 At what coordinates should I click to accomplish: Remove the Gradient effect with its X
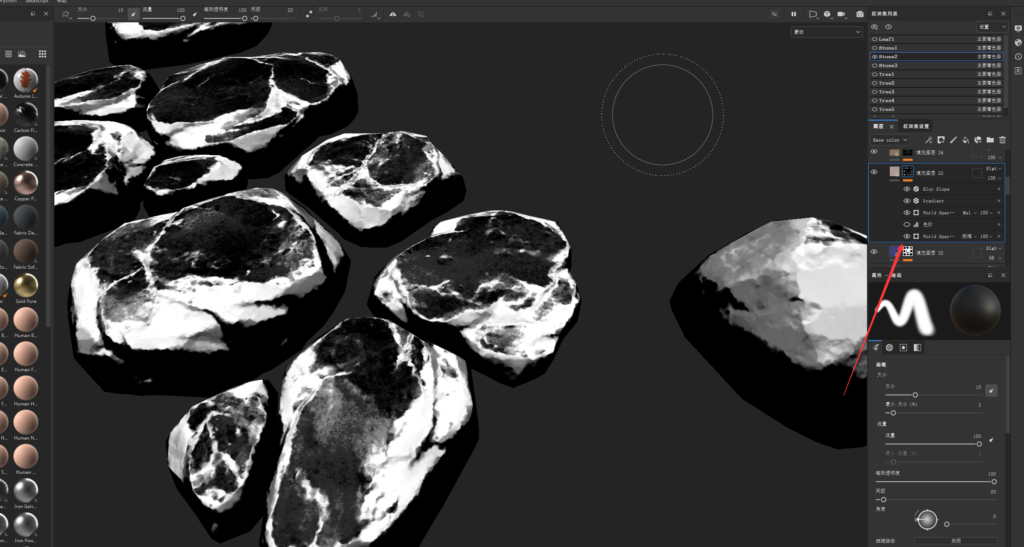999,201
